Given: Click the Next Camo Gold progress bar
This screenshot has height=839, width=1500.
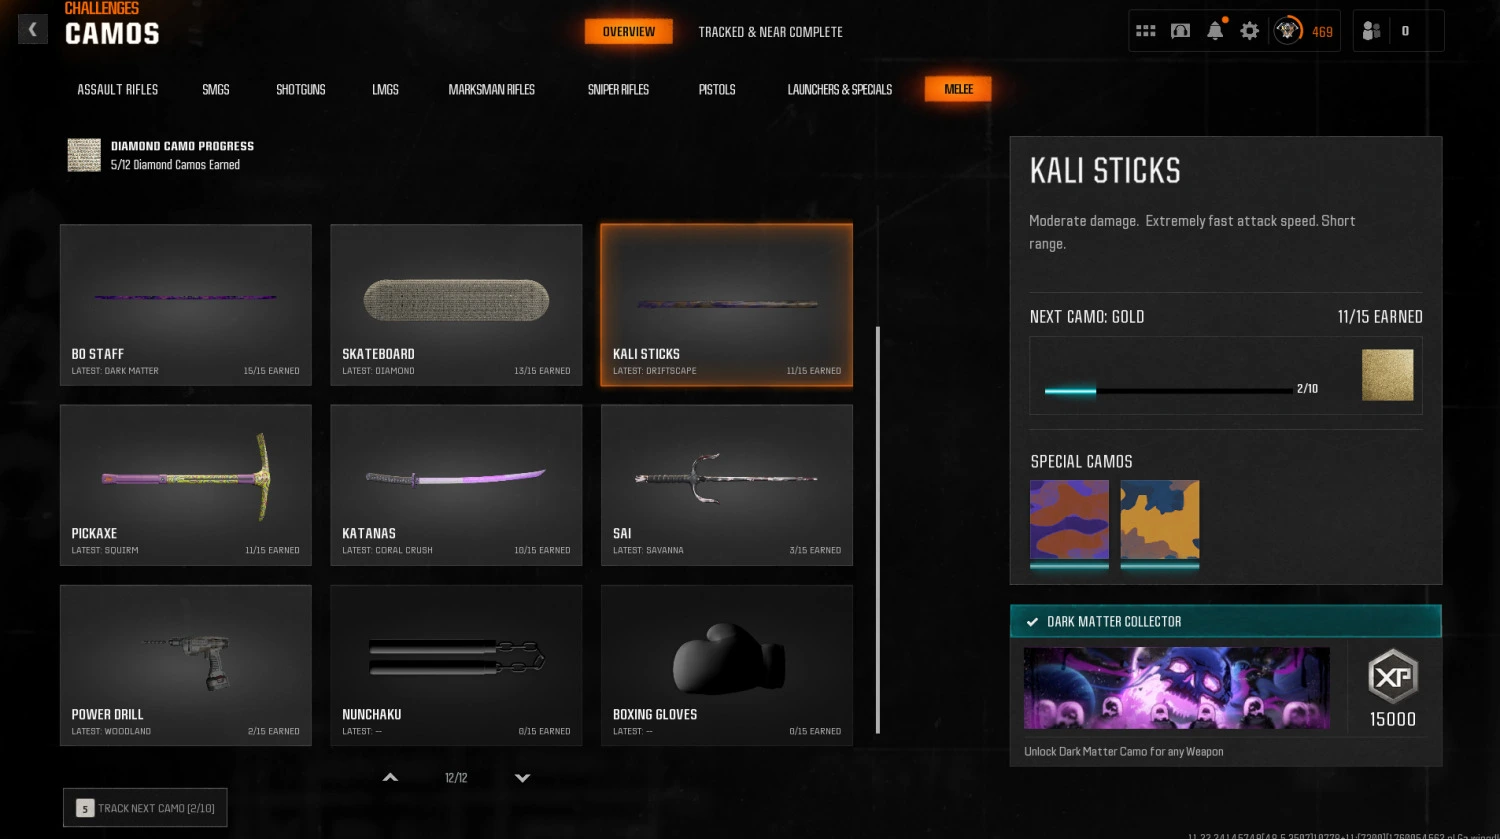Looking at the screenshot, I should [x=1168, y=390].
